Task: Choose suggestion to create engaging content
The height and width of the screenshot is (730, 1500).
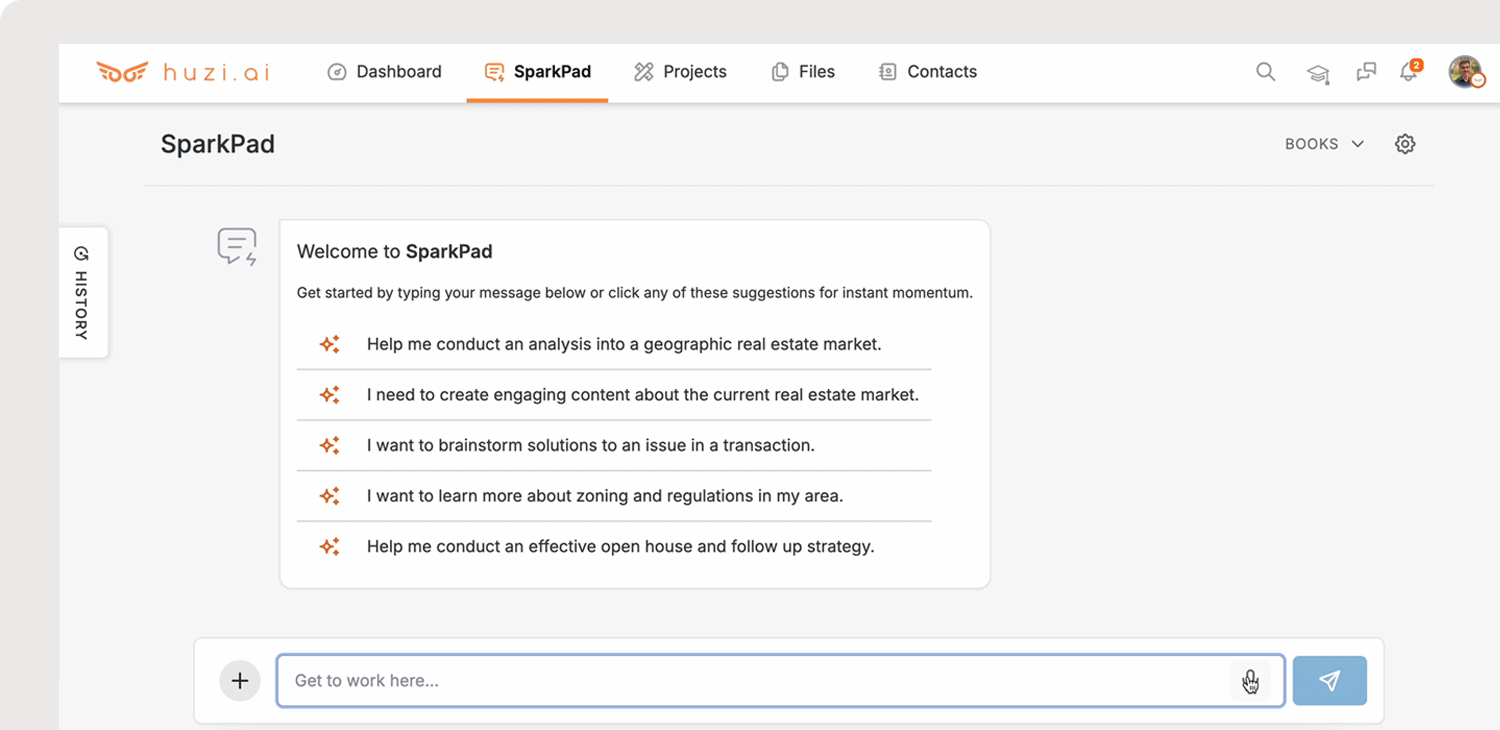Action: 614,395
